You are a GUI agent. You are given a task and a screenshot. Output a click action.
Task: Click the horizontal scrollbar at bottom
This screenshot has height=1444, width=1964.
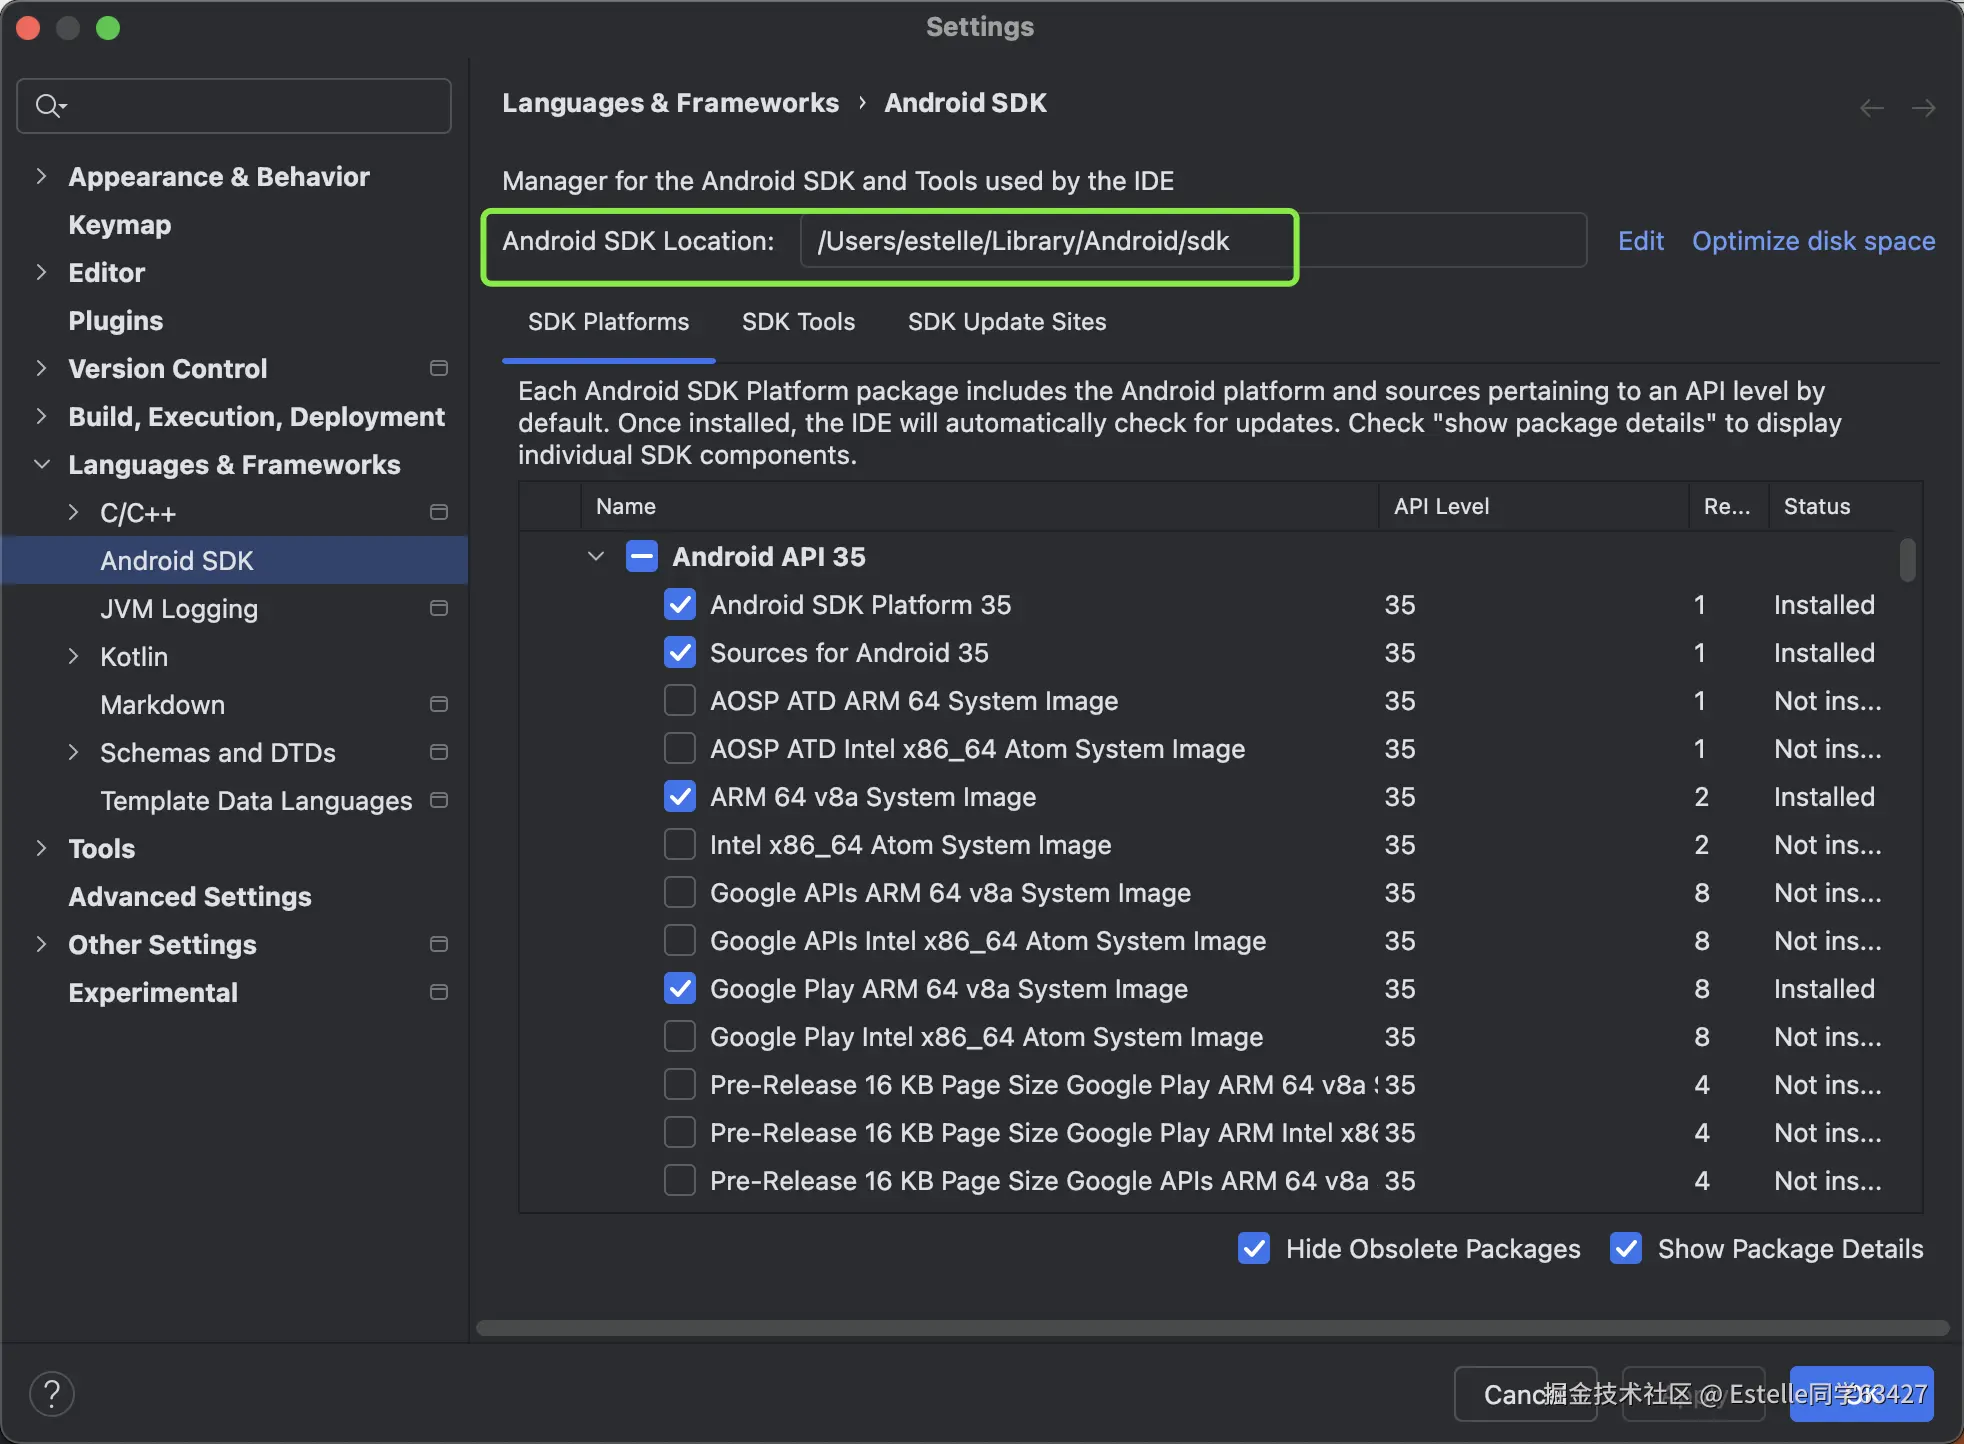[x=1212, y=1328]
